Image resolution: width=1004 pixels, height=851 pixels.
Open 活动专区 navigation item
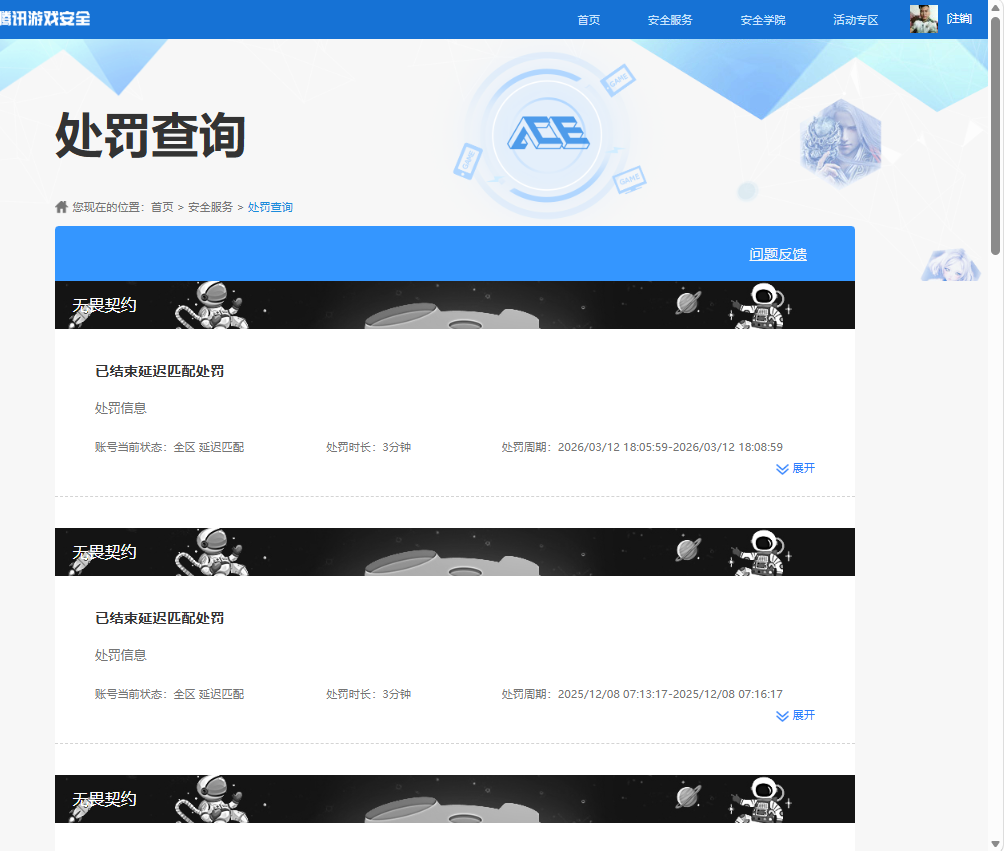click(x=855, y=20)
